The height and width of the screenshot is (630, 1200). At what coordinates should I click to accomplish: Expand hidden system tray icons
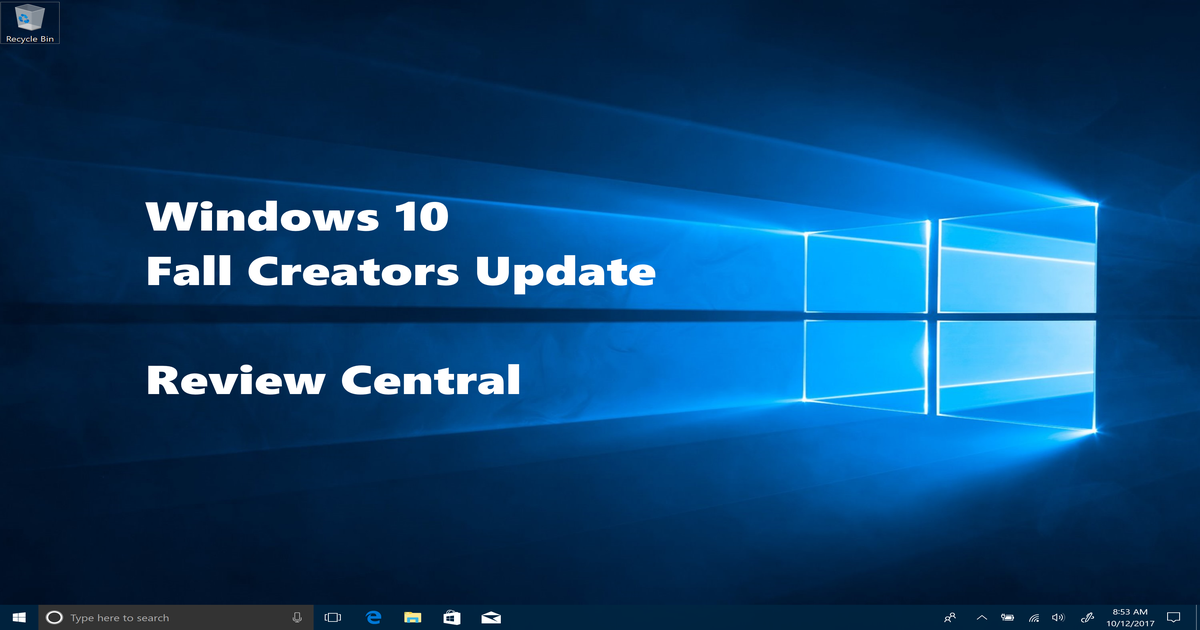[x=983, y=617]
